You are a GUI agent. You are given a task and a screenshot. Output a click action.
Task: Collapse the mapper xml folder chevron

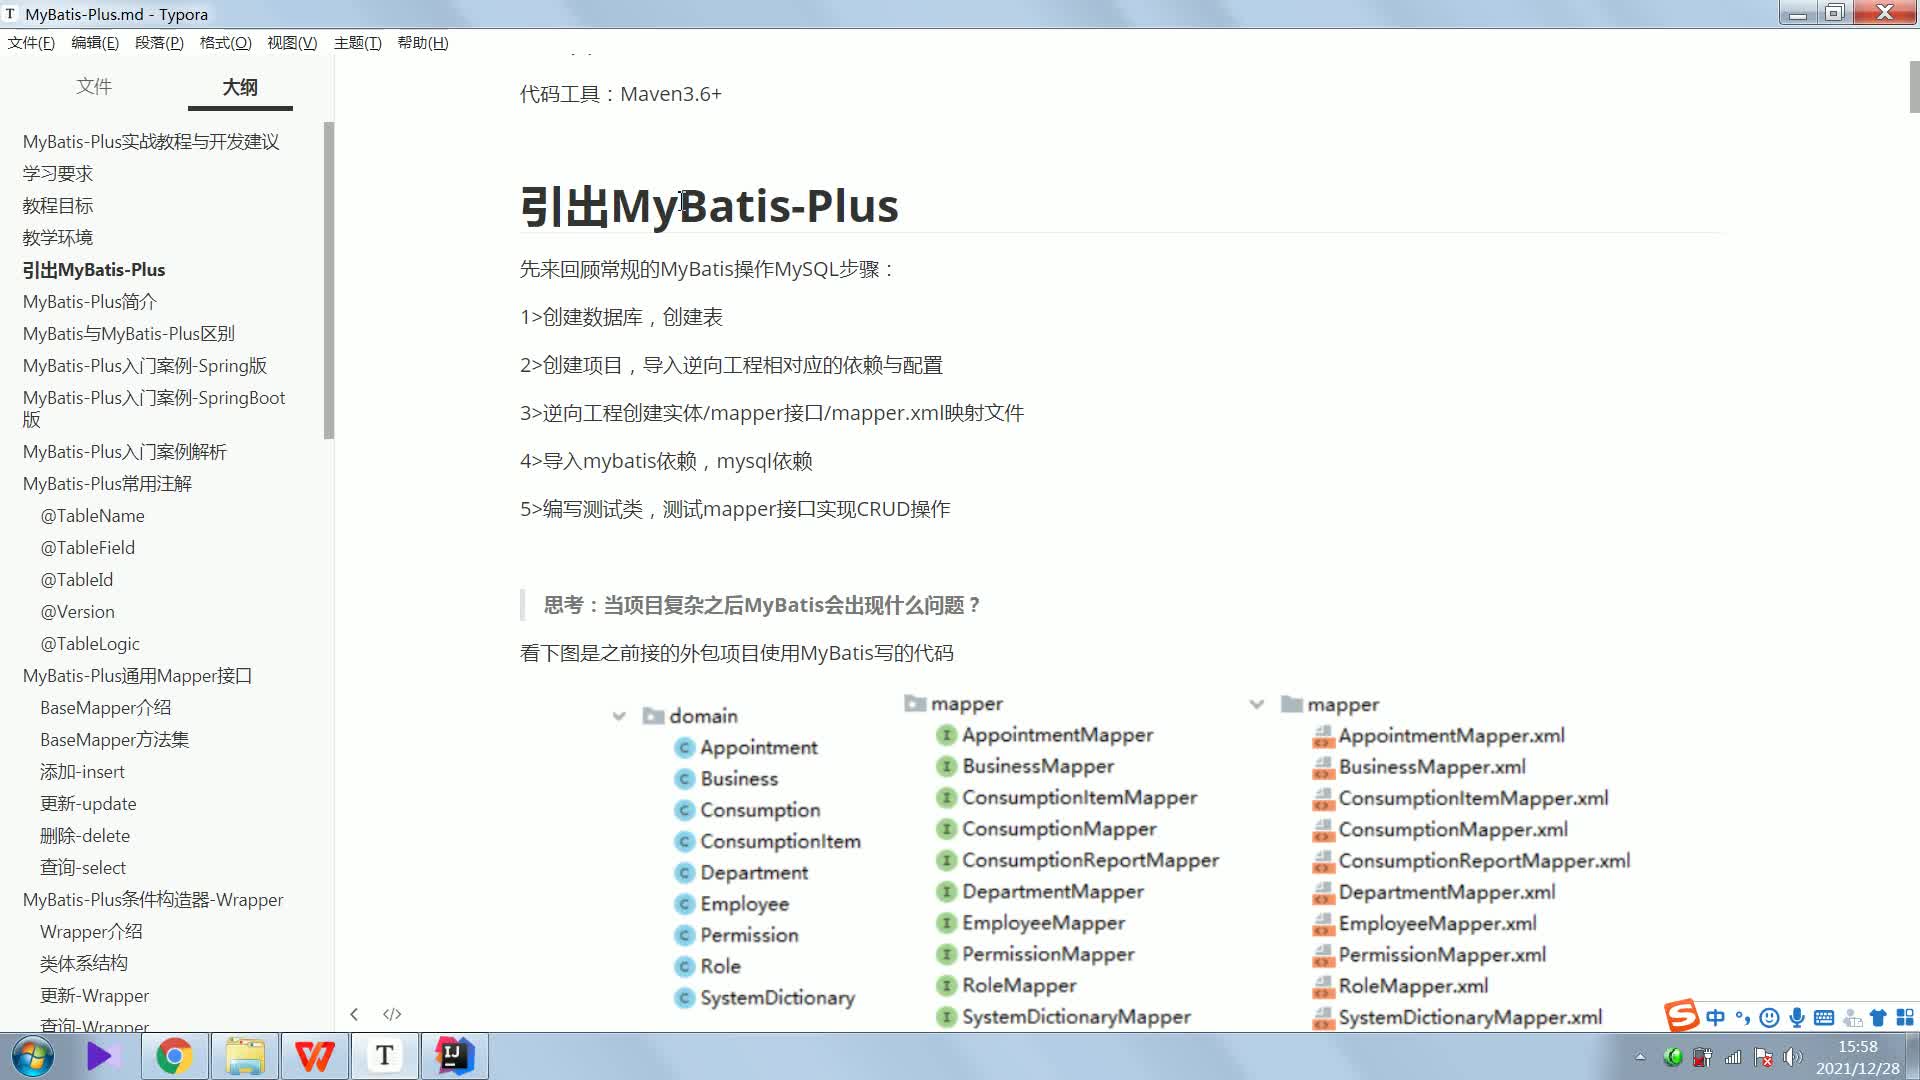[x=1257, y=705]
